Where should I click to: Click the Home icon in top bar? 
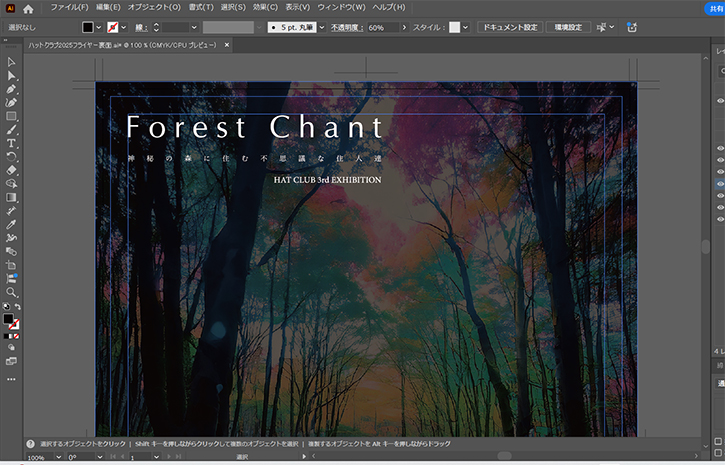(x=28, y=8)
